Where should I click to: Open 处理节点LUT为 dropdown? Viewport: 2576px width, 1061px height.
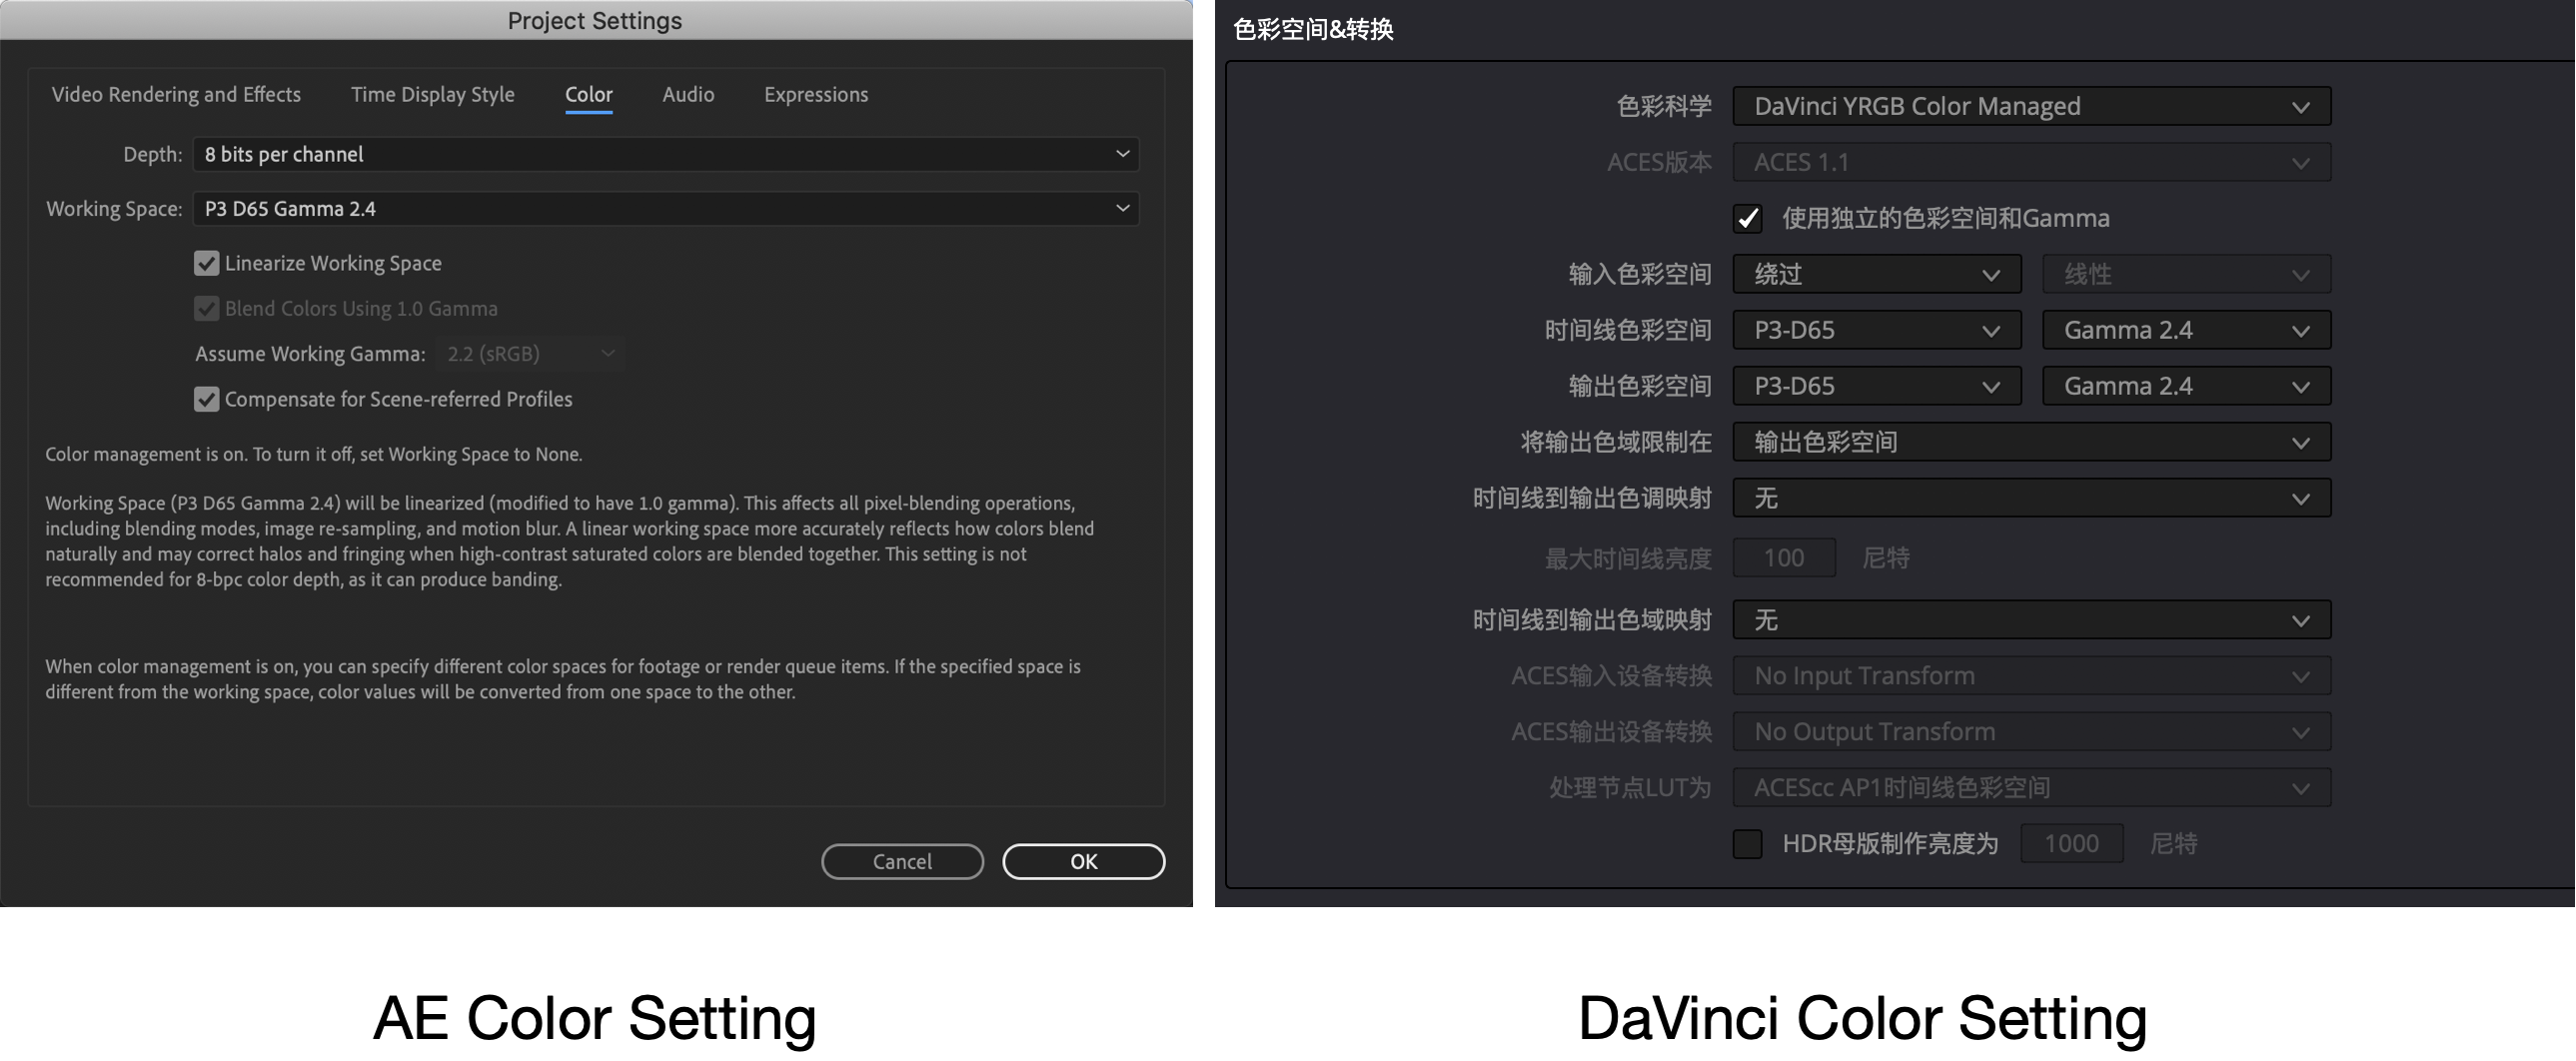pos(2031,788)
